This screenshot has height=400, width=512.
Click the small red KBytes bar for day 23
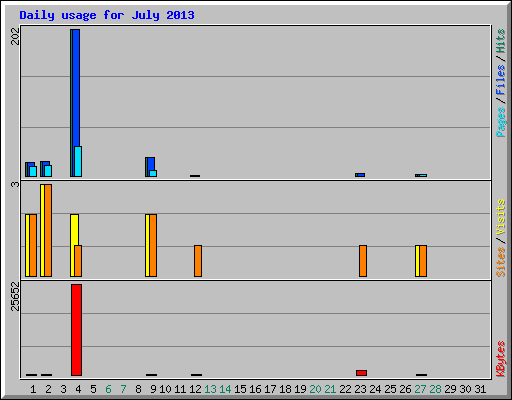(x=361, y=373)
